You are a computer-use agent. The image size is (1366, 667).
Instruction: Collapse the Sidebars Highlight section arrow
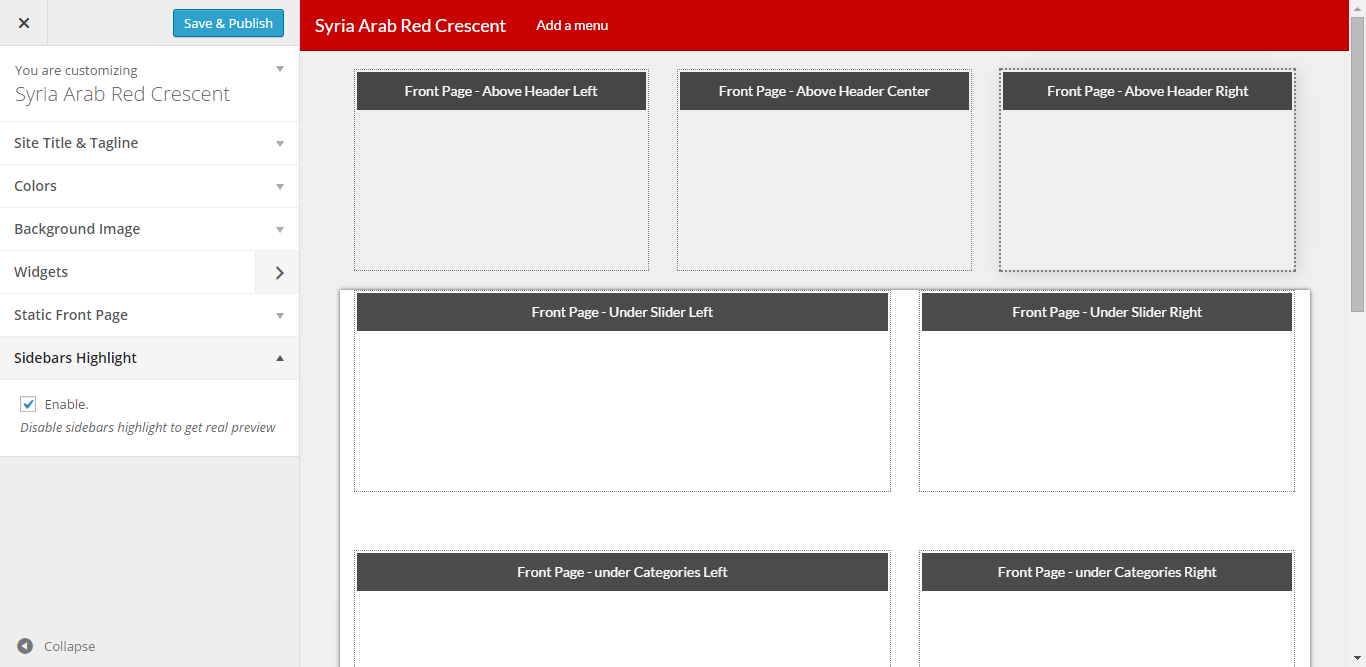tap(280, 358)
